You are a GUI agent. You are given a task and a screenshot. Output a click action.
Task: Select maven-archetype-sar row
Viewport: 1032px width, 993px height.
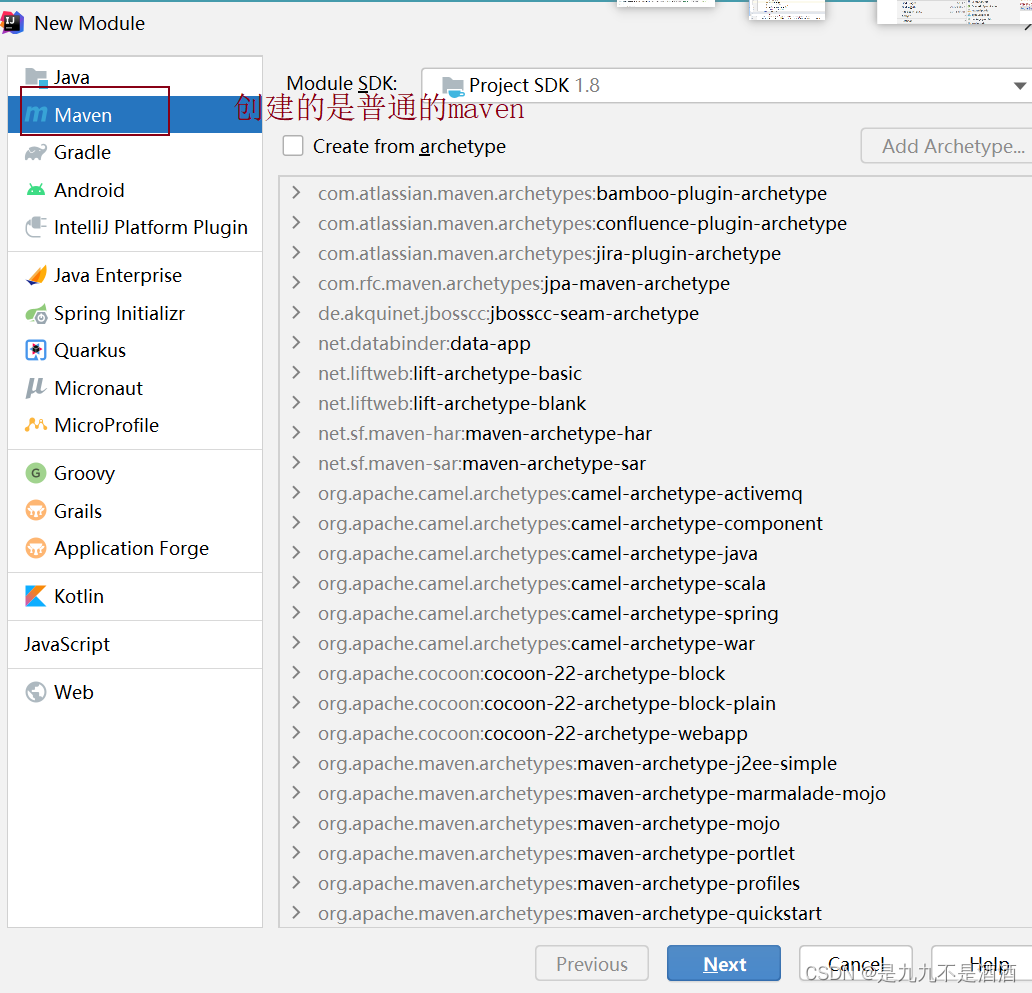coord(656,463)
